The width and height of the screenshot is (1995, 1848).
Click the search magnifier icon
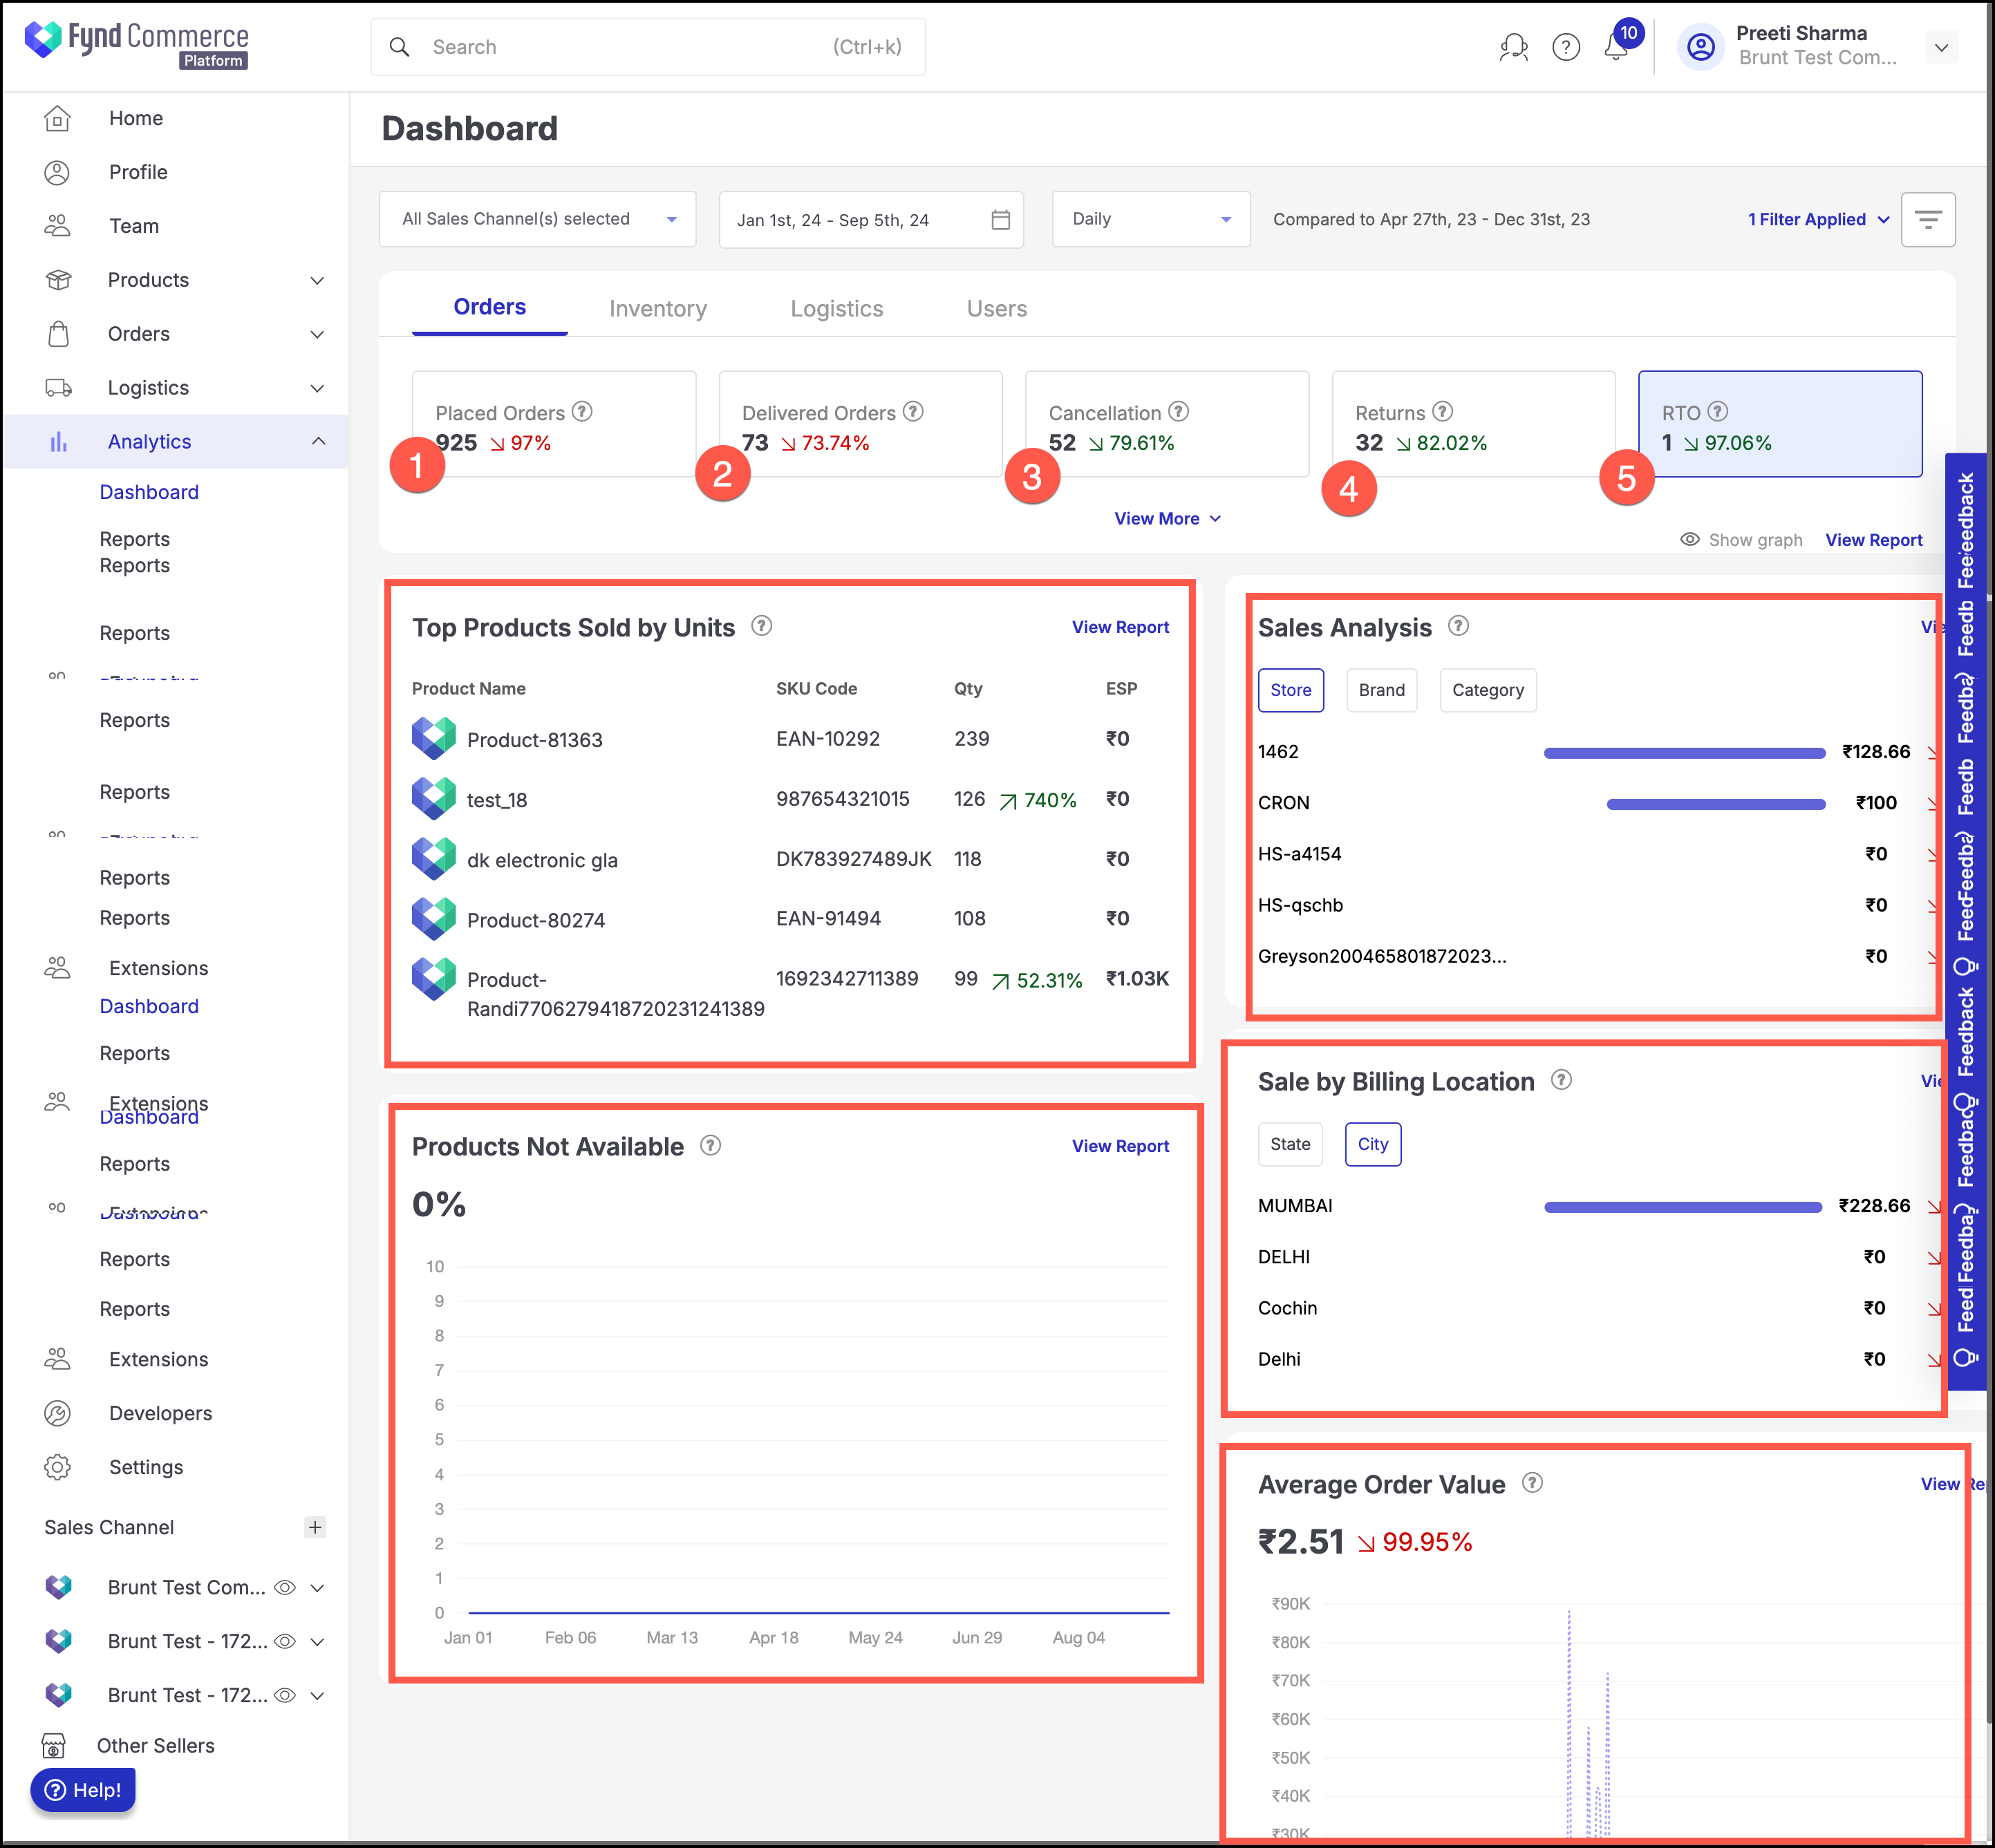399,47
